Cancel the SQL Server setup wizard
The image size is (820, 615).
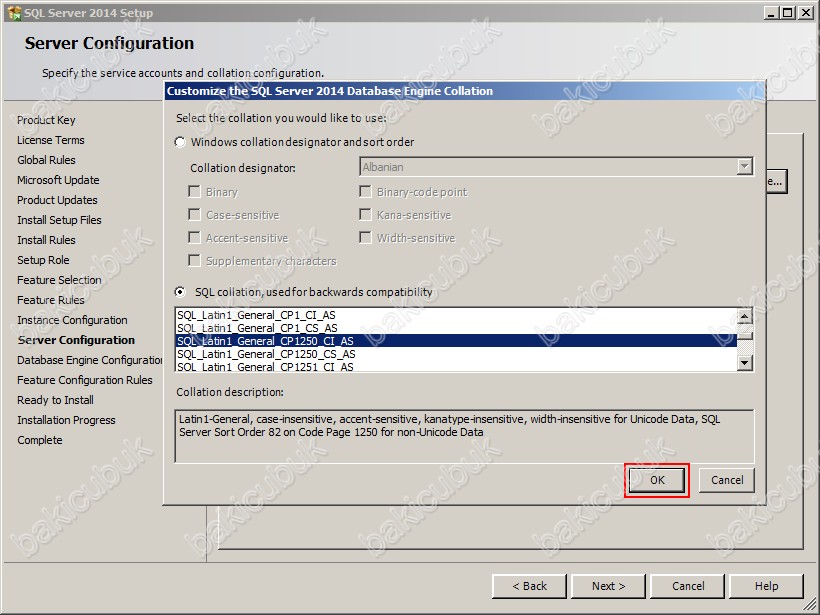(688, 586)
